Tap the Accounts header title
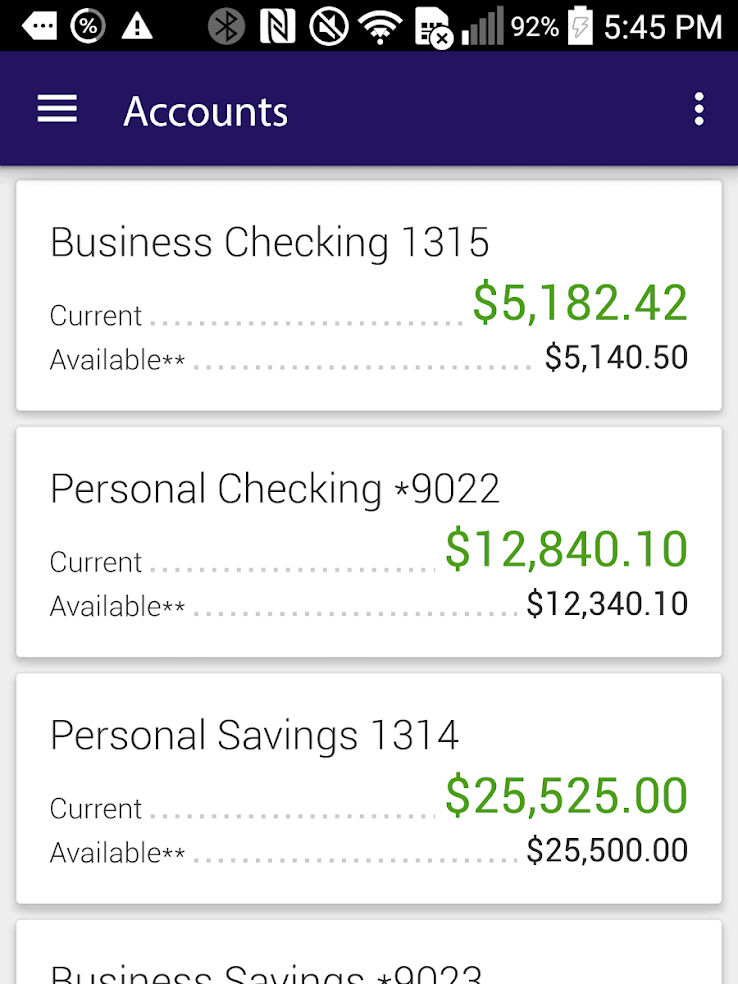The width and height of the screenshot is (738, 984). pos(206,112)
